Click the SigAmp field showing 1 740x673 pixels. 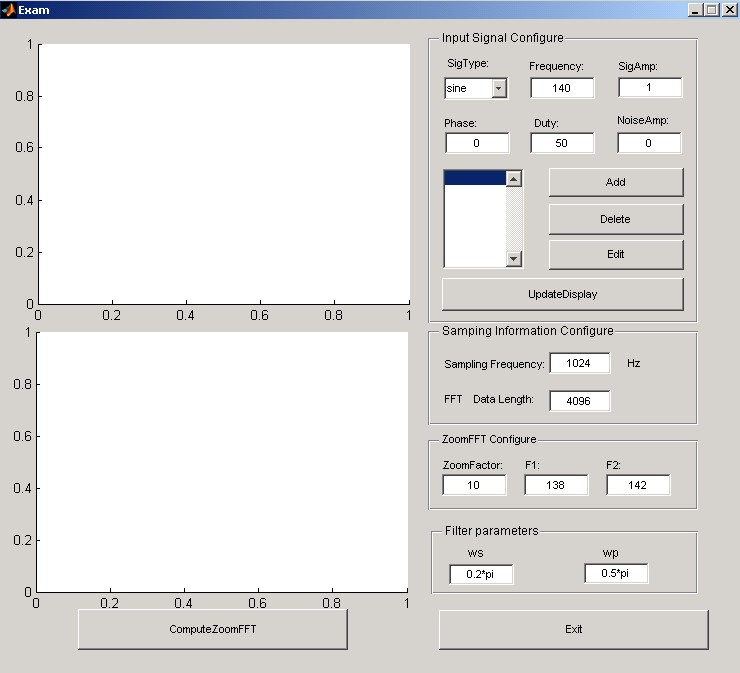tap(649, 87)
